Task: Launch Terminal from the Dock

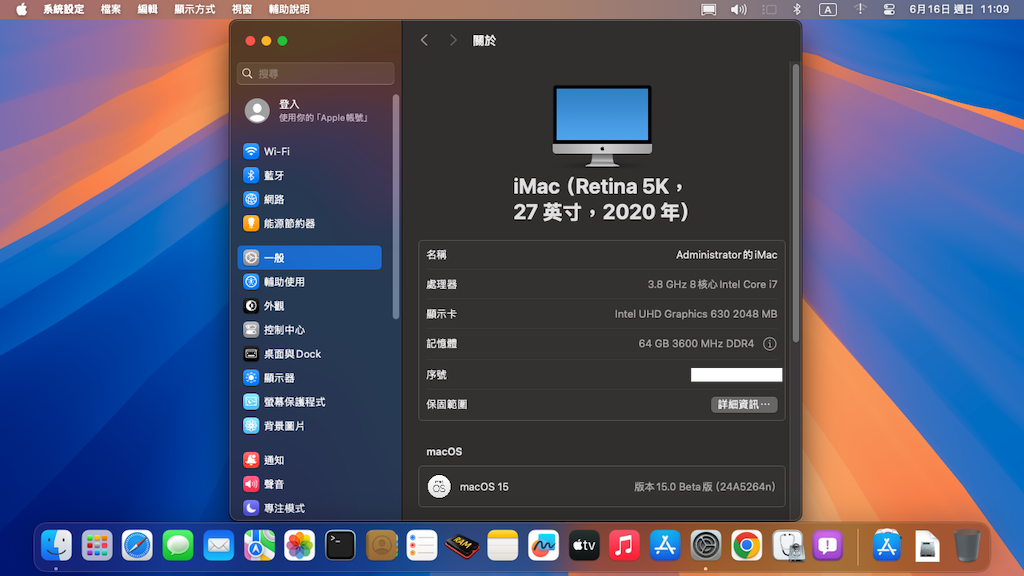Action: (x=340, y=545)
